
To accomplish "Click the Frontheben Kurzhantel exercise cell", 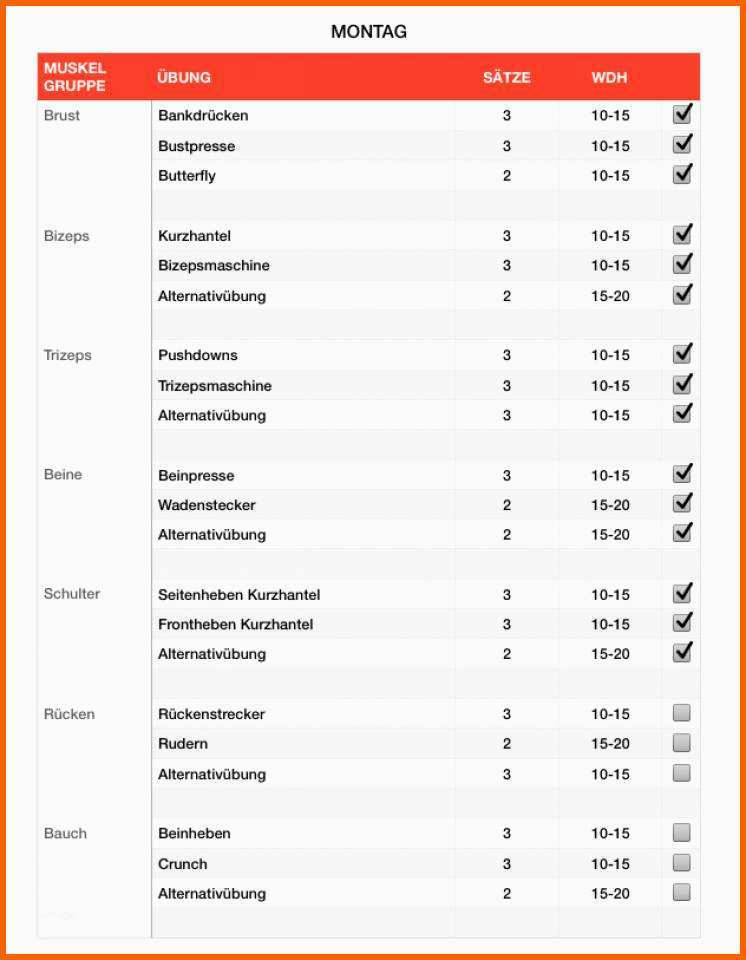I will [236, 624].
